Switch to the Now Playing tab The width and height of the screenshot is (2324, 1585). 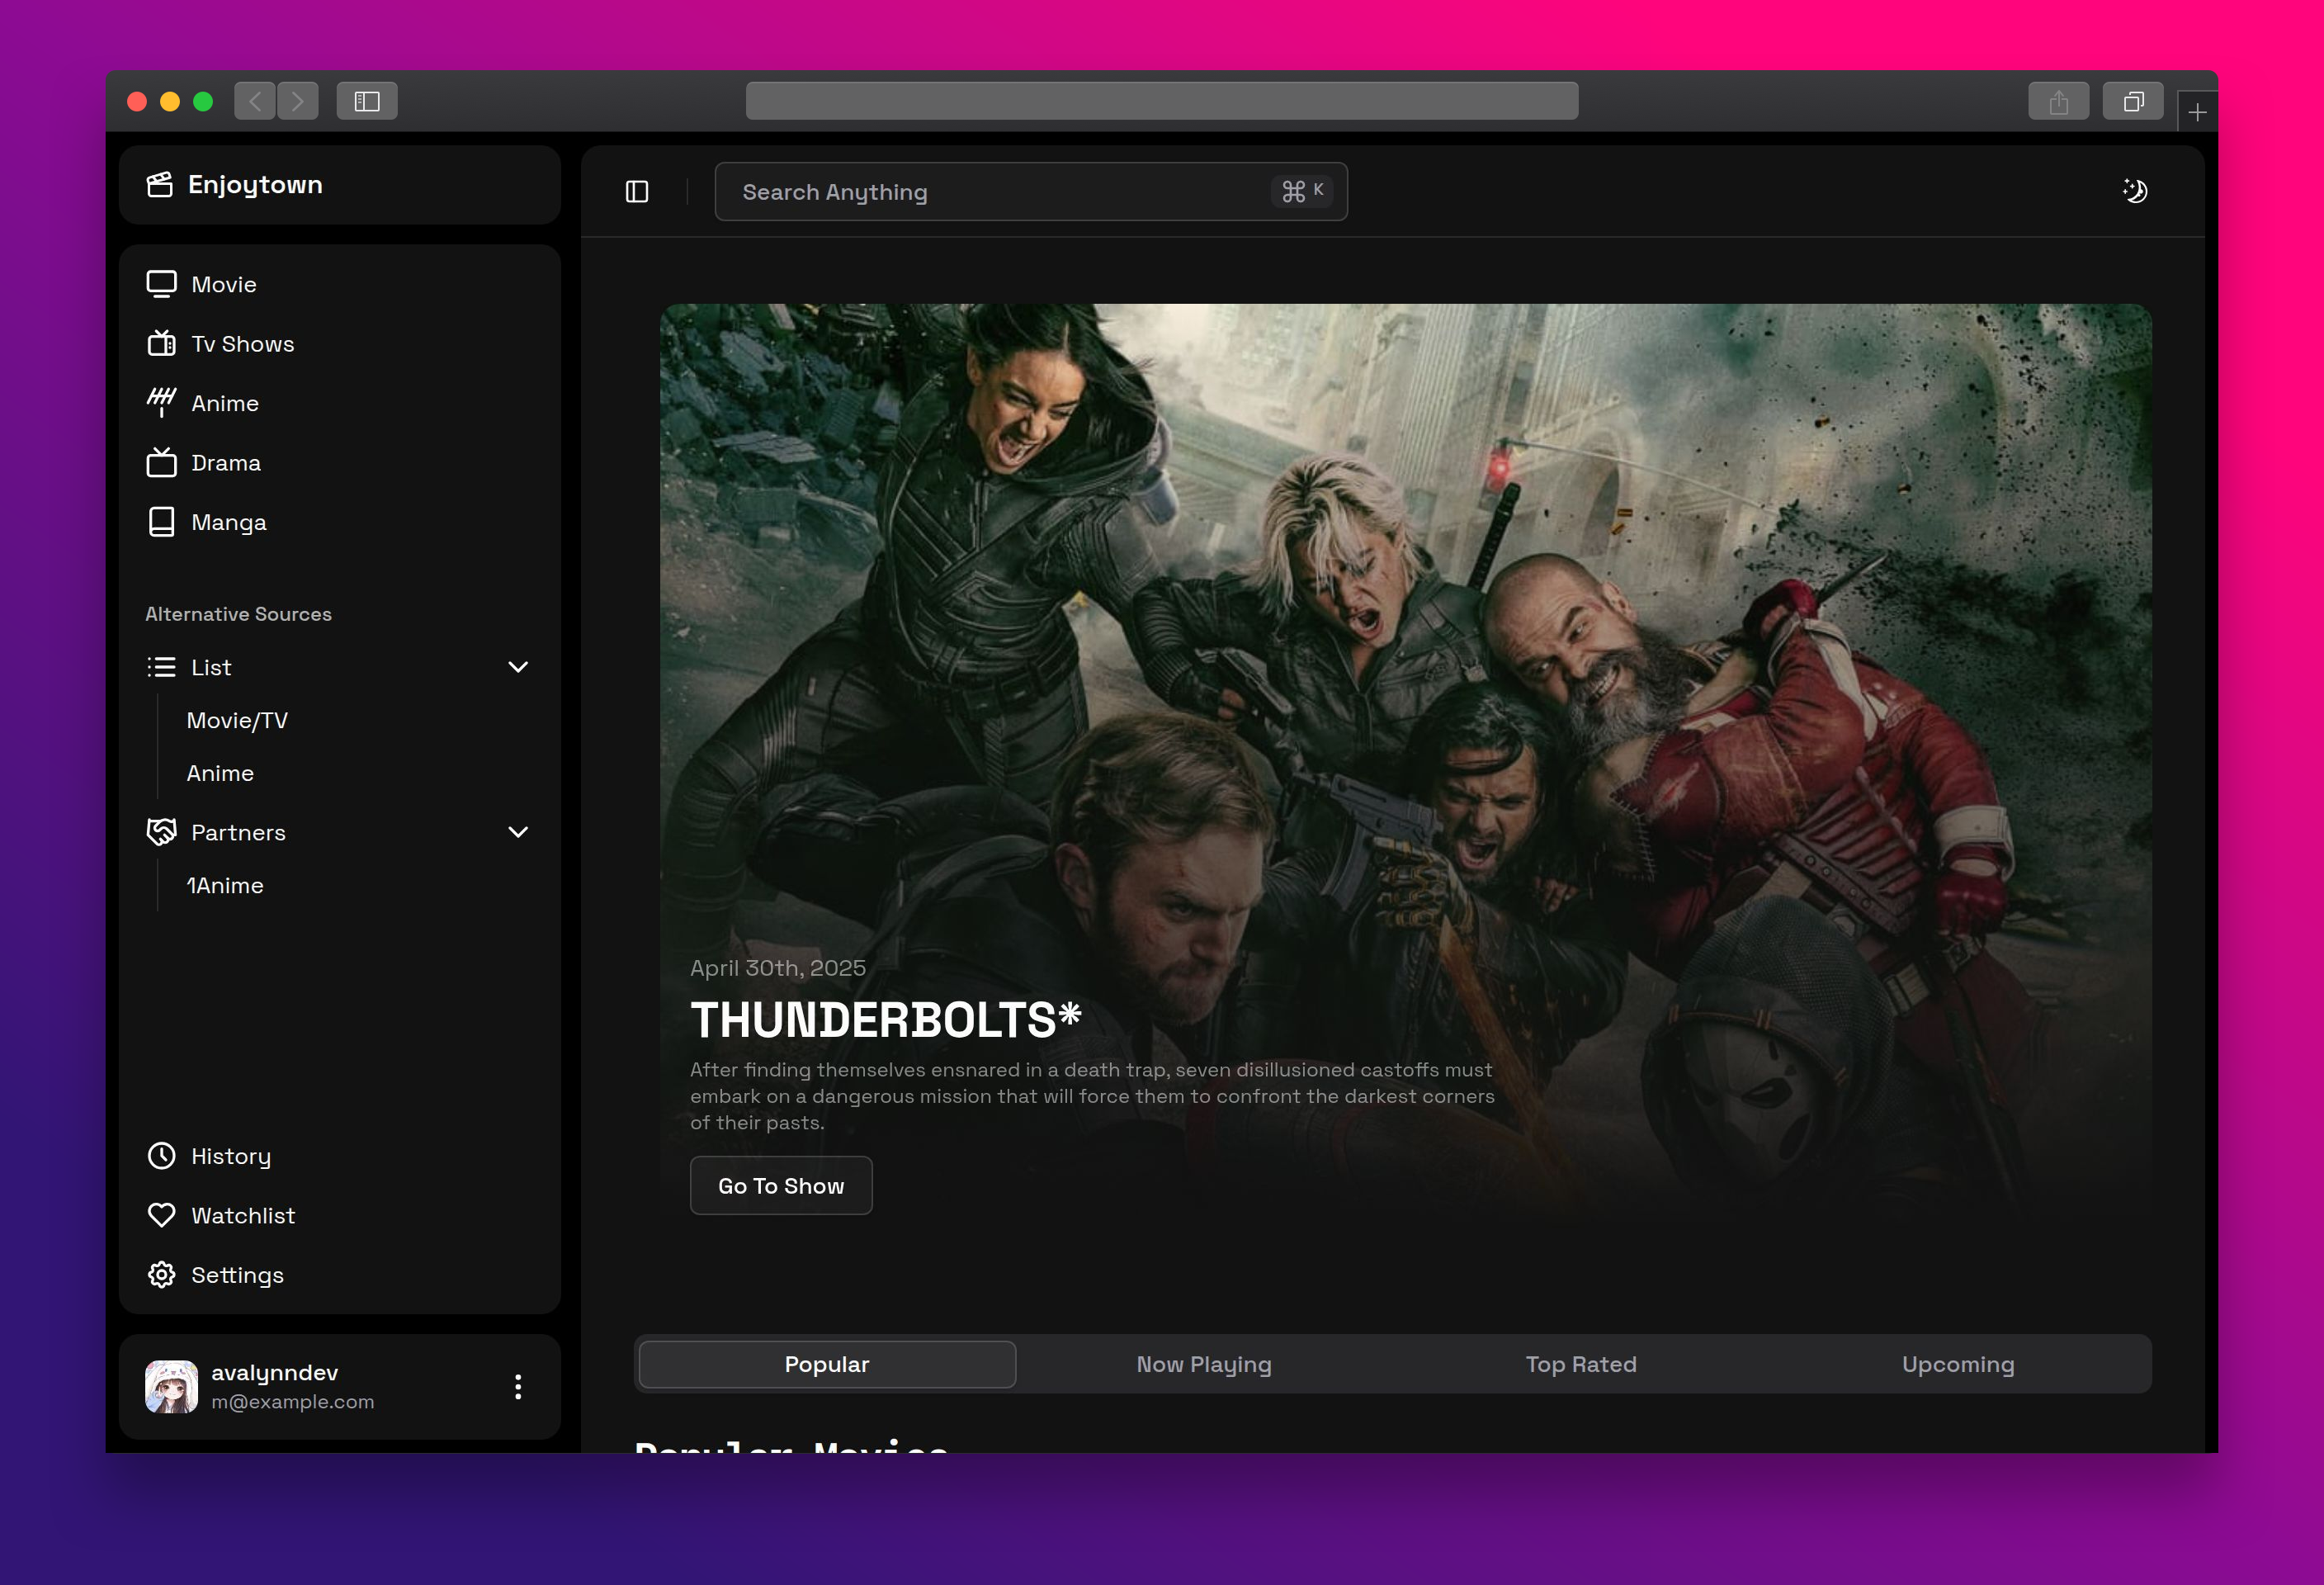[1204, 1364]
